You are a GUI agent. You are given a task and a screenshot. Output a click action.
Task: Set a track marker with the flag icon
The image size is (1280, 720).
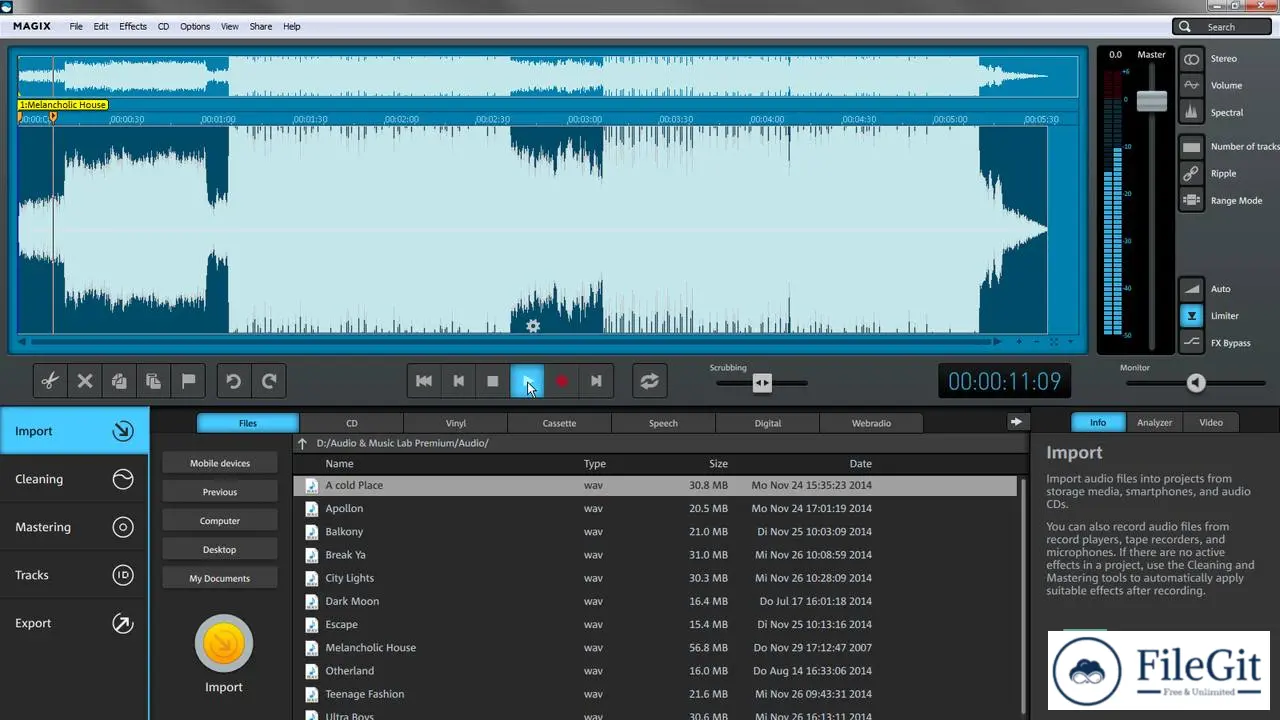[x=188, y=381]
